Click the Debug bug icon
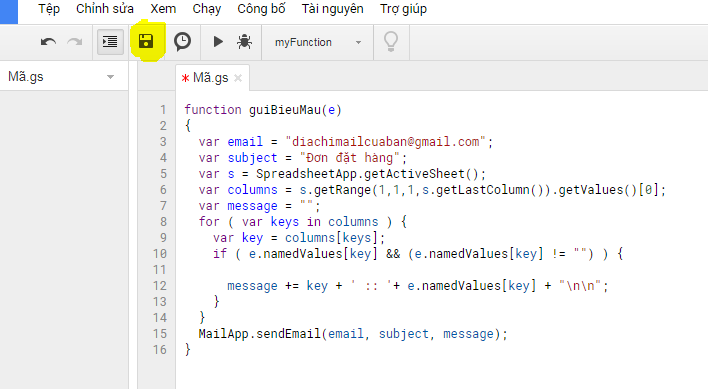 pos(244,42)
